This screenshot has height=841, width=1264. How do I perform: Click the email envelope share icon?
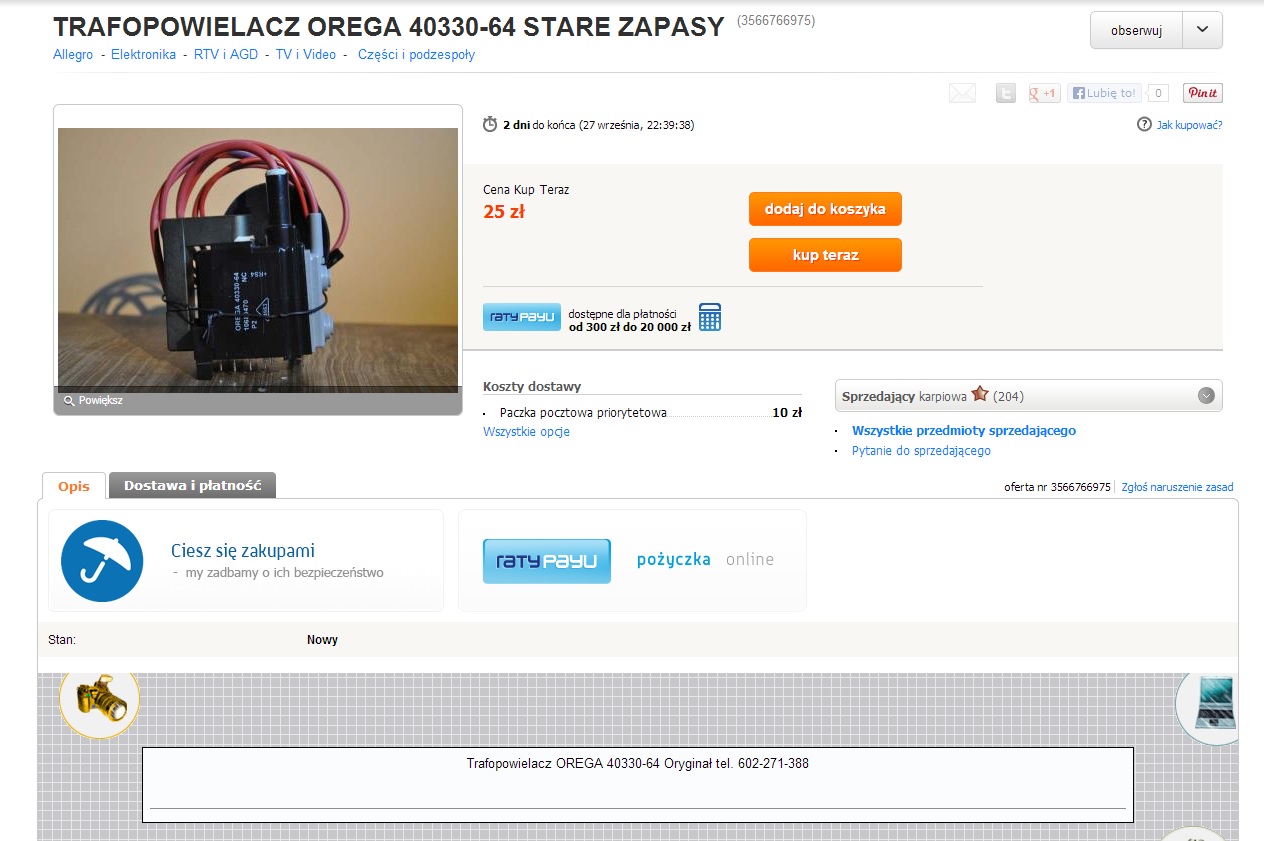[962, 93]
